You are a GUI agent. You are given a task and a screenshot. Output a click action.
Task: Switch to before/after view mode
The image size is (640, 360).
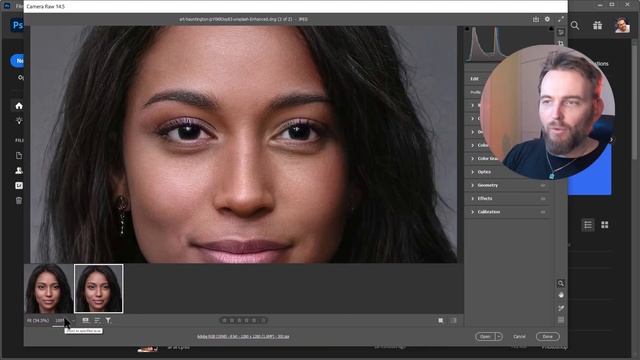tap(453, 321)
